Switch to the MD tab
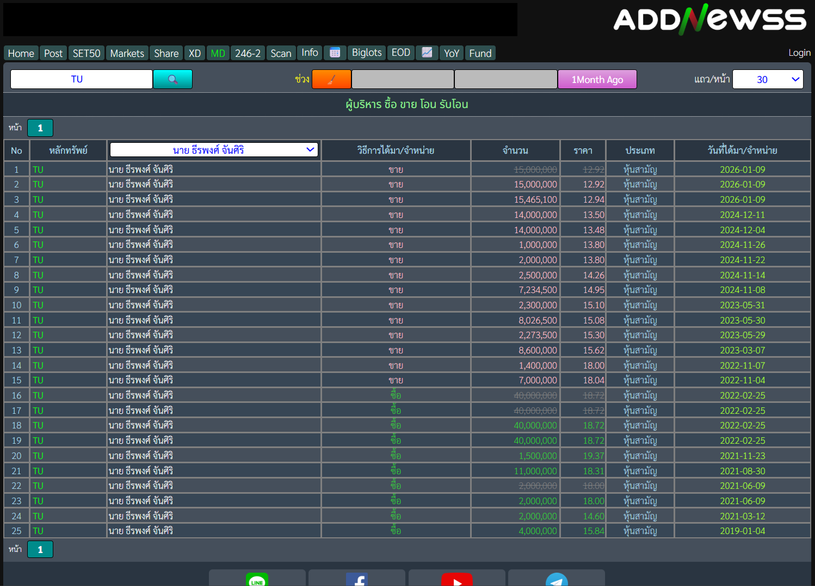 click(218, 53)
